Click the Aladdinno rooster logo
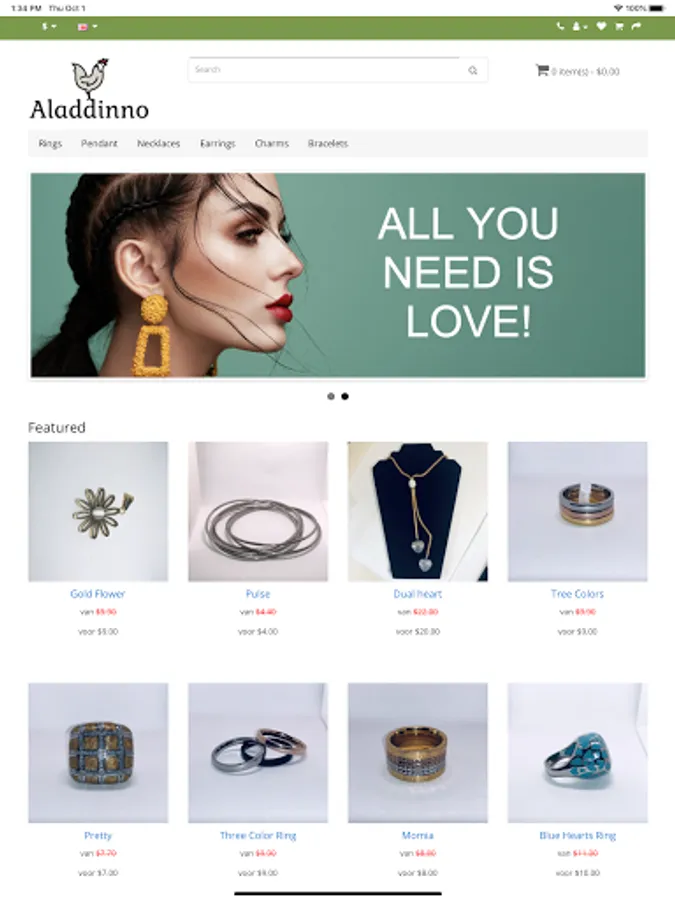The width and height of the screenshot is (675, 900). pyautogui.click(x=90, y=90)
